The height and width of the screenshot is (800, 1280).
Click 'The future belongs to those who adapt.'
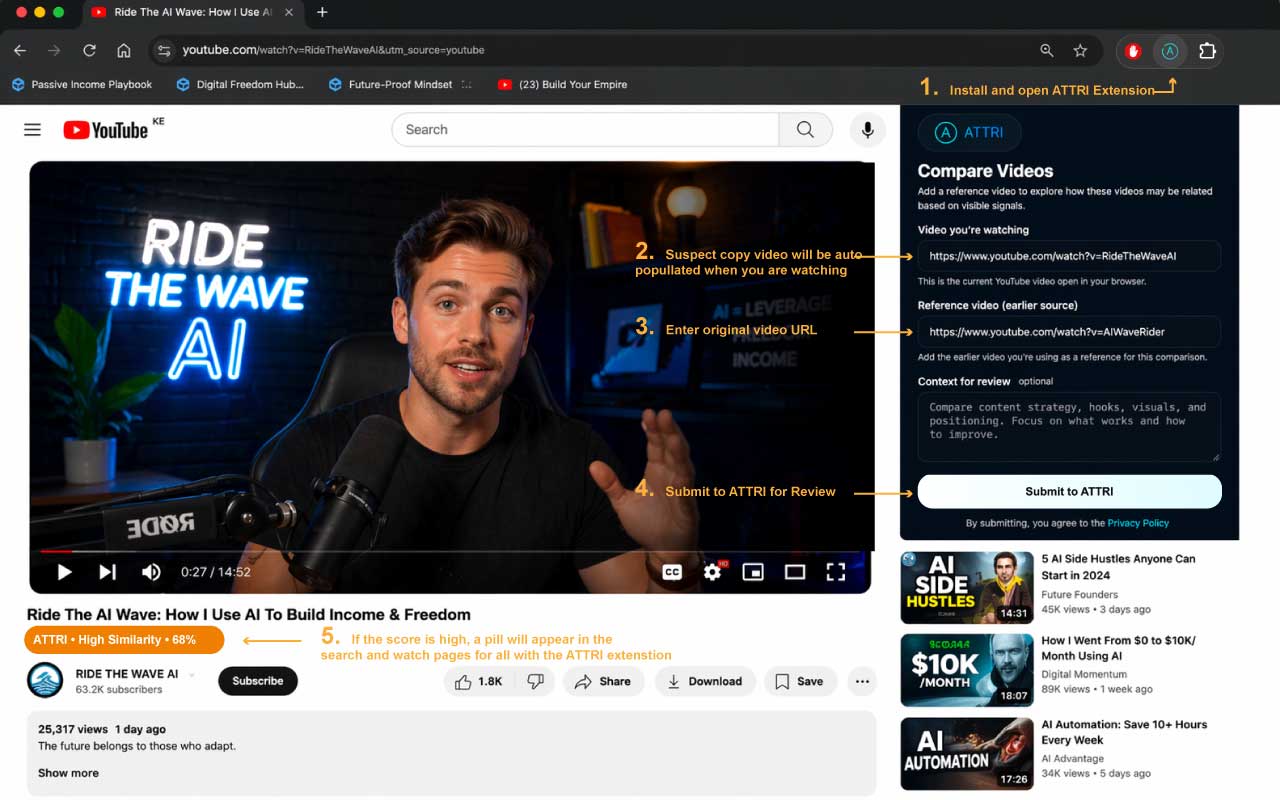(137, 746)
